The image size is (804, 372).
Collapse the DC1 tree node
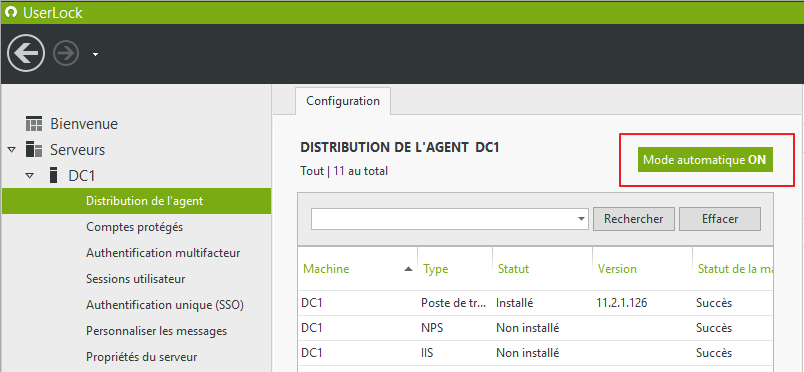[x=30, y=176]
